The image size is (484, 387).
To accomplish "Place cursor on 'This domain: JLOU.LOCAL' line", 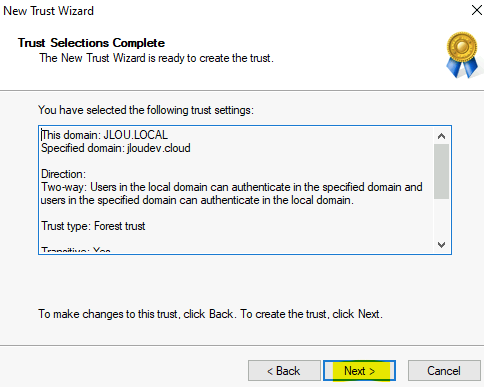I will [104, 135].
